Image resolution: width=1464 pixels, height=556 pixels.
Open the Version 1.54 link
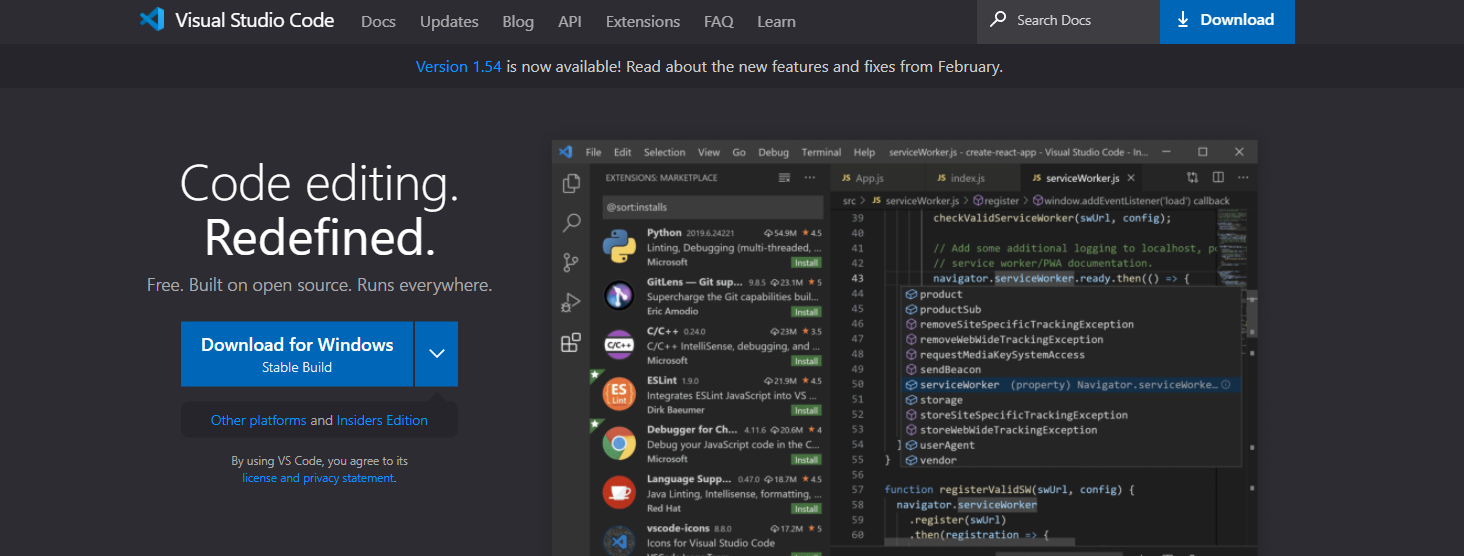coord(459,67)
